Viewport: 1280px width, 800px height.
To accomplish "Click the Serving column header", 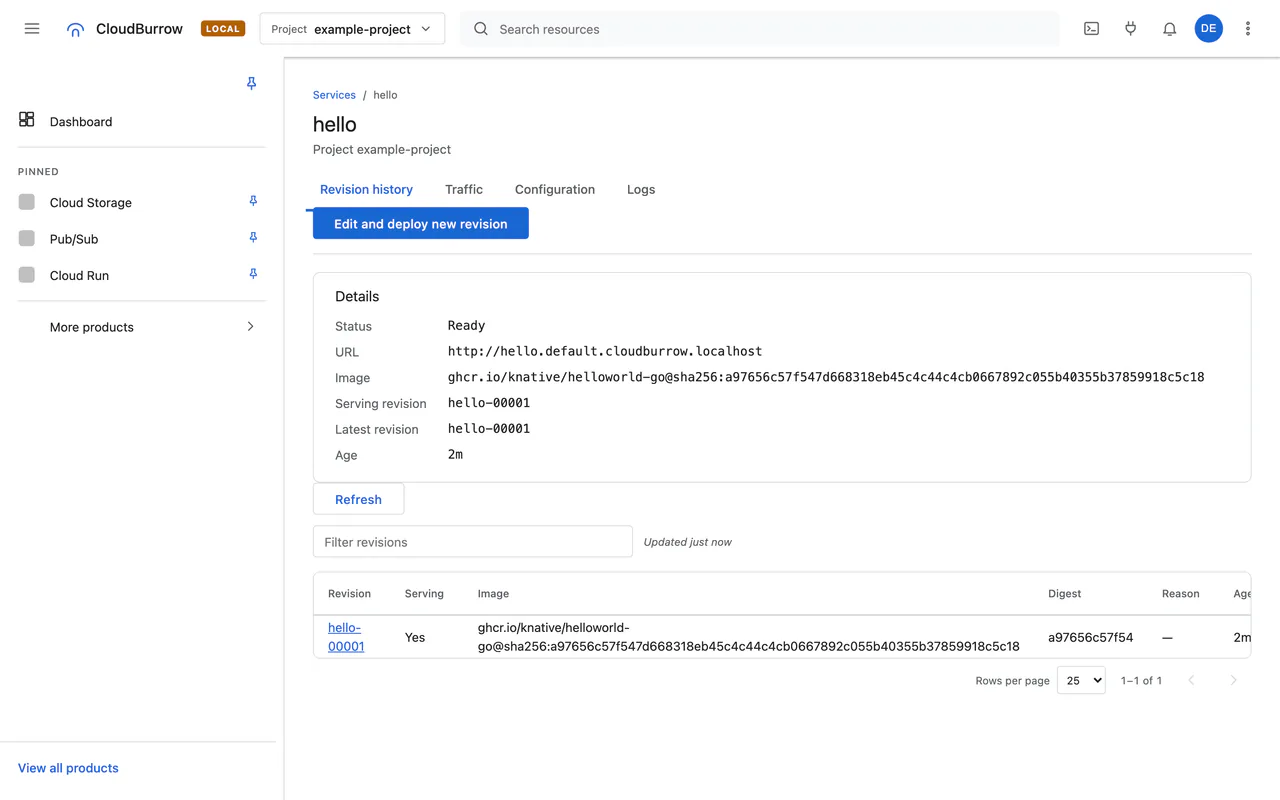I will point(424,593).
